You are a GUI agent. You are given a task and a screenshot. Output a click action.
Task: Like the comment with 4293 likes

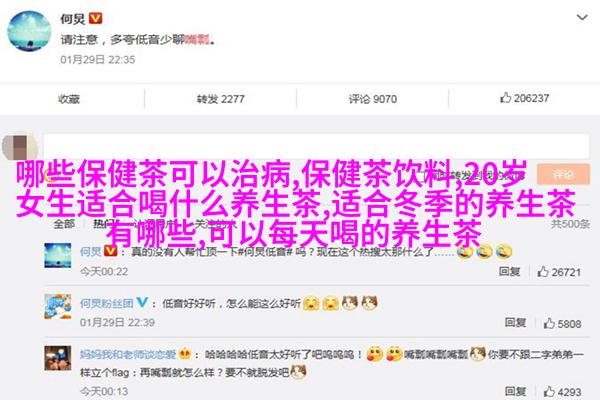(549, 392)
